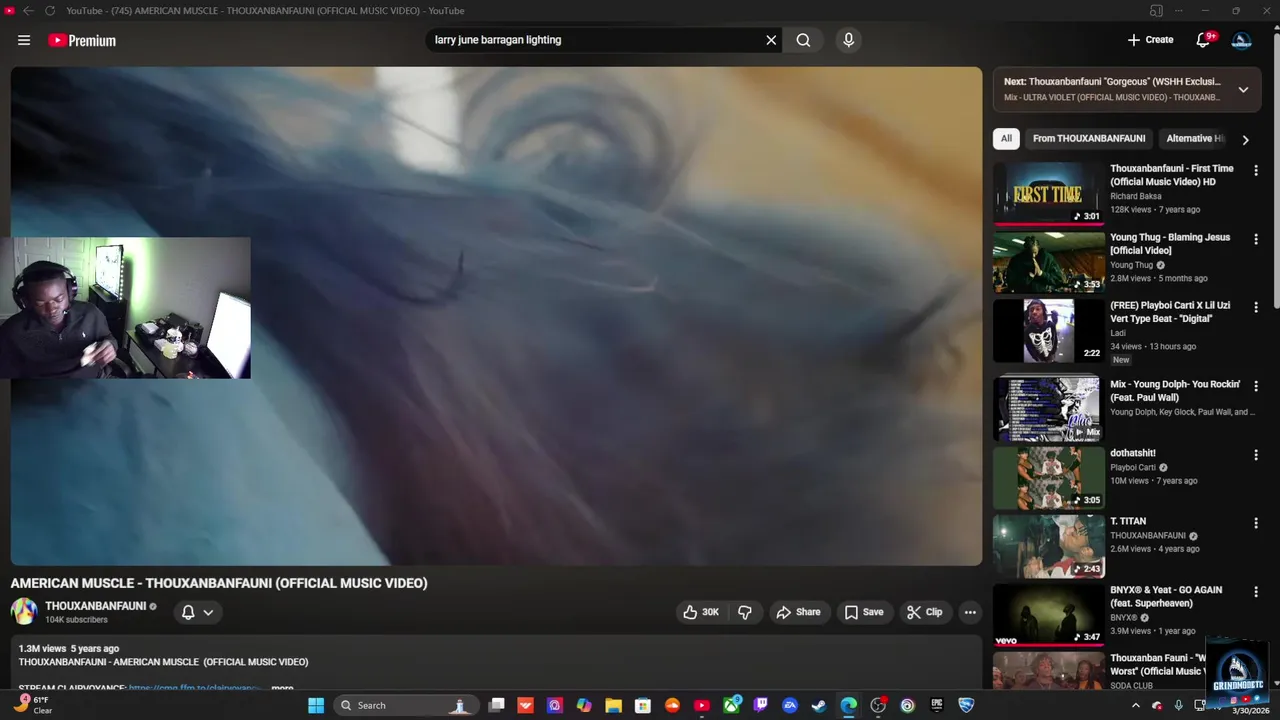
Task: Open Mix - Young Dolph You Rockin' title
Action: click(x=1175, y=391)
